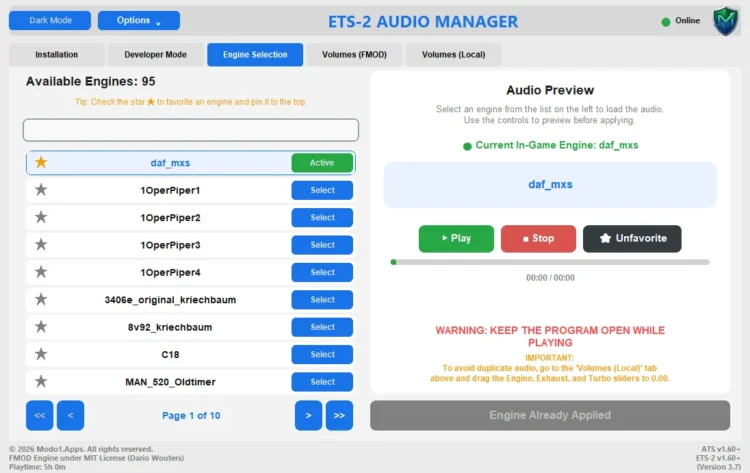This screenshot has width=750, height=473.
Task: Click the Engine Already Applied button
Action: pyautogui.click(x=550, y=415)
